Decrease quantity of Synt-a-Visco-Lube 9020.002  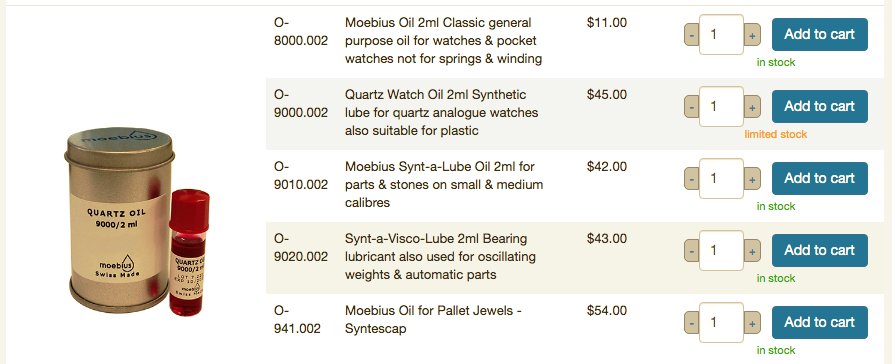point(692,250)
